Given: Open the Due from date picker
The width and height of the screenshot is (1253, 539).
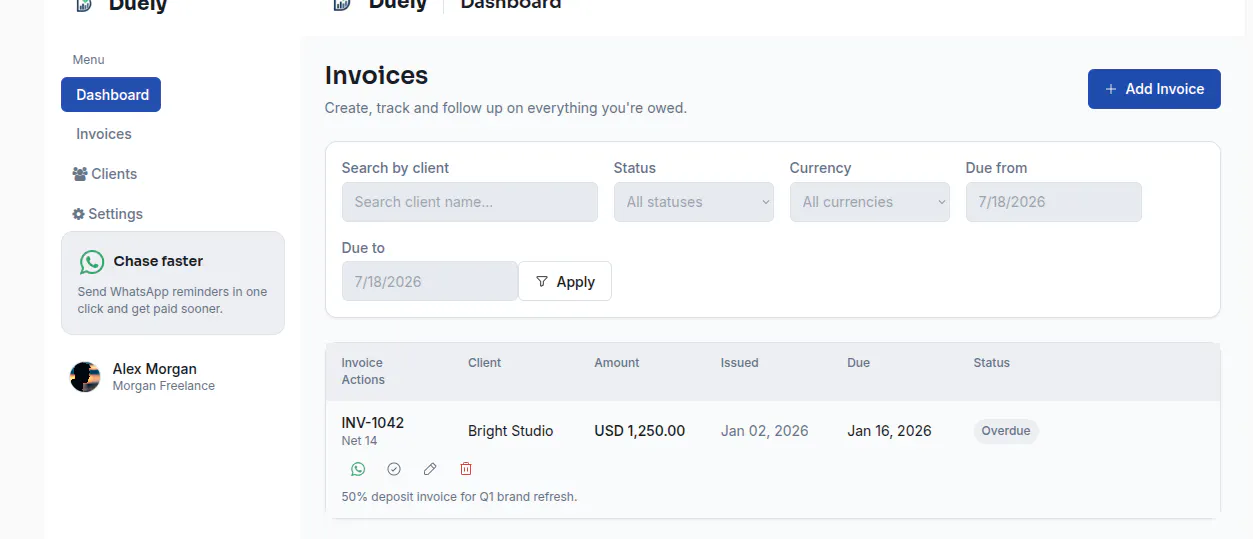Looking at the screenshot, I should (1054, 202).
